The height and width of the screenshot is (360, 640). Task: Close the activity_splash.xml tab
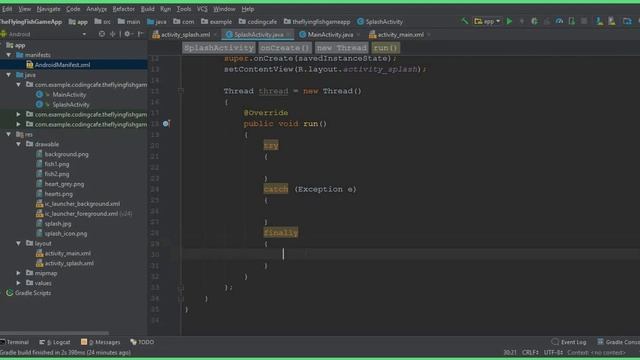[x=215, y=35]
